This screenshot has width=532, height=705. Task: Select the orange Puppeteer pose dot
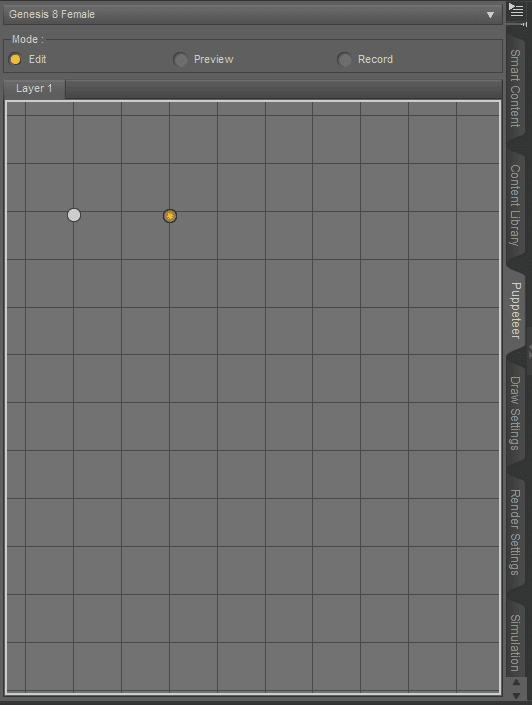tap(170, 216)
